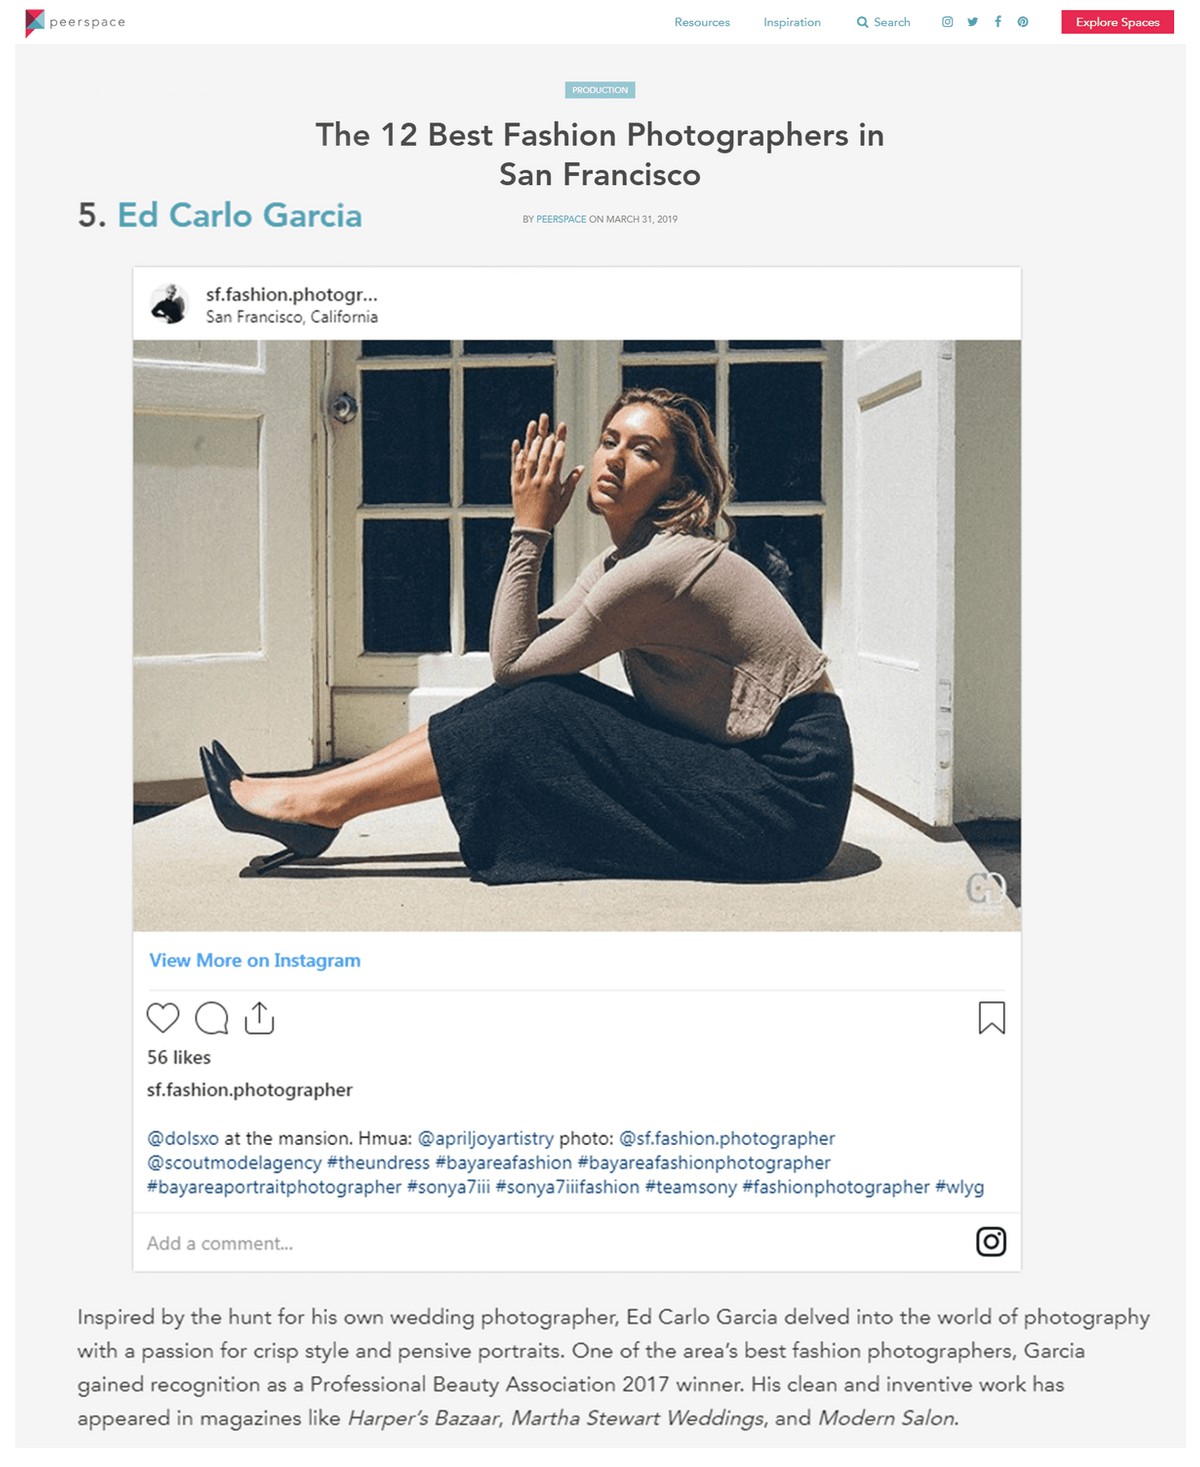This screenshot has height=1467, width=1200.
Task: Click the share upload icon
Action: coord(259,1018)
